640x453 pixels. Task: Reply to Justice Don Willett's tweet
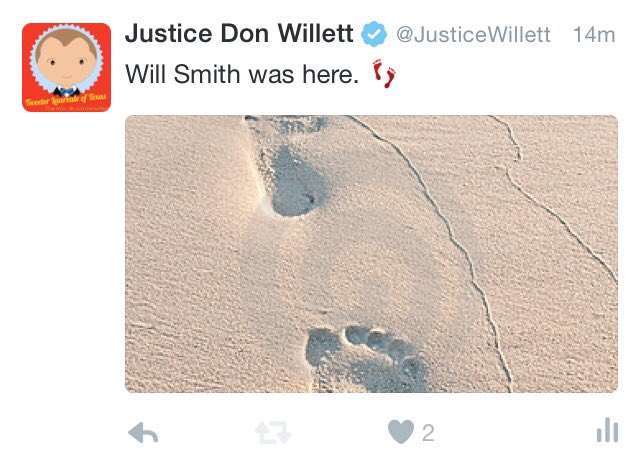[143, 433]
